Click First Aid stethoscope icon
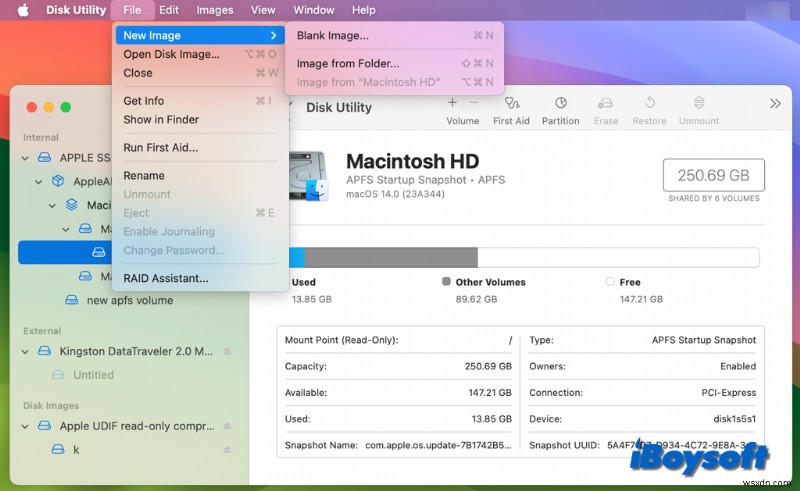This screenshot has width=800, height=491. point(511,103)
